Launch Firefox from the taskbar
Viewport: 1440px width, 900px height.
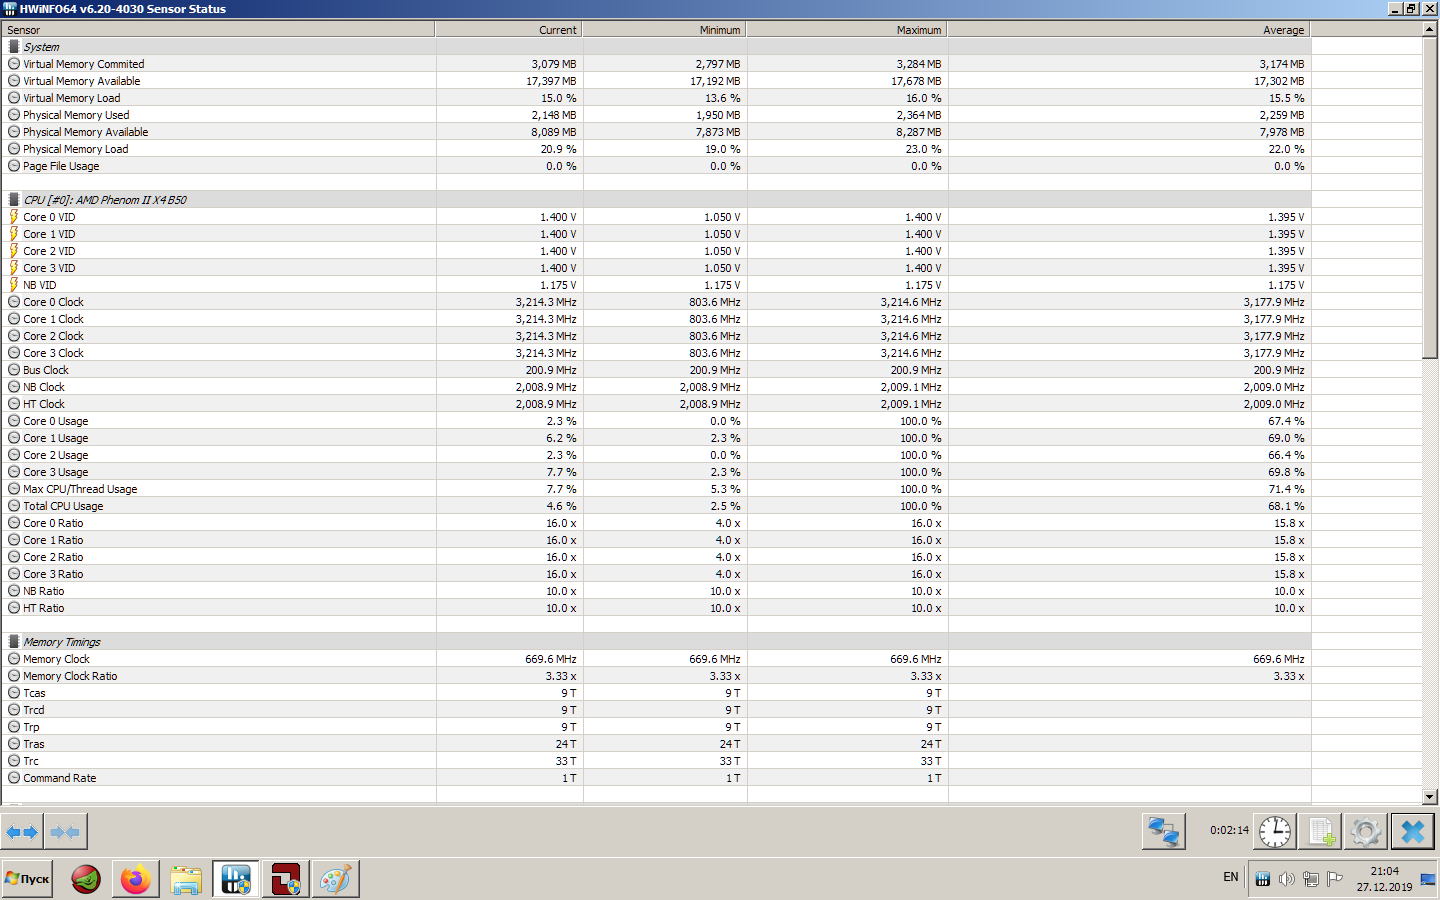pyautogui.click(x=136, y=879)
